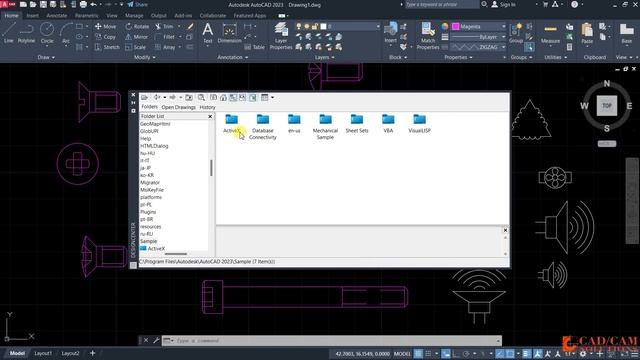640x360 pixels.
Task: Expand the Draw panel
Action: [x=46, y=58]
